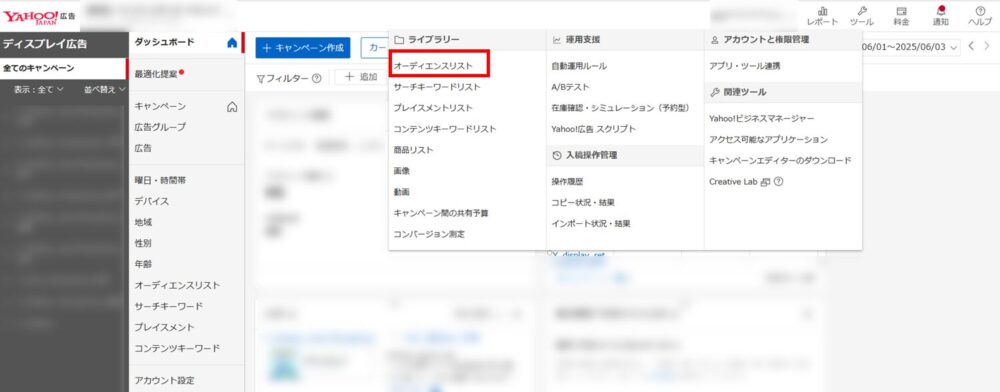
Task: Expand the 並べ替え sort dropdown
Action: coord(105,90)
